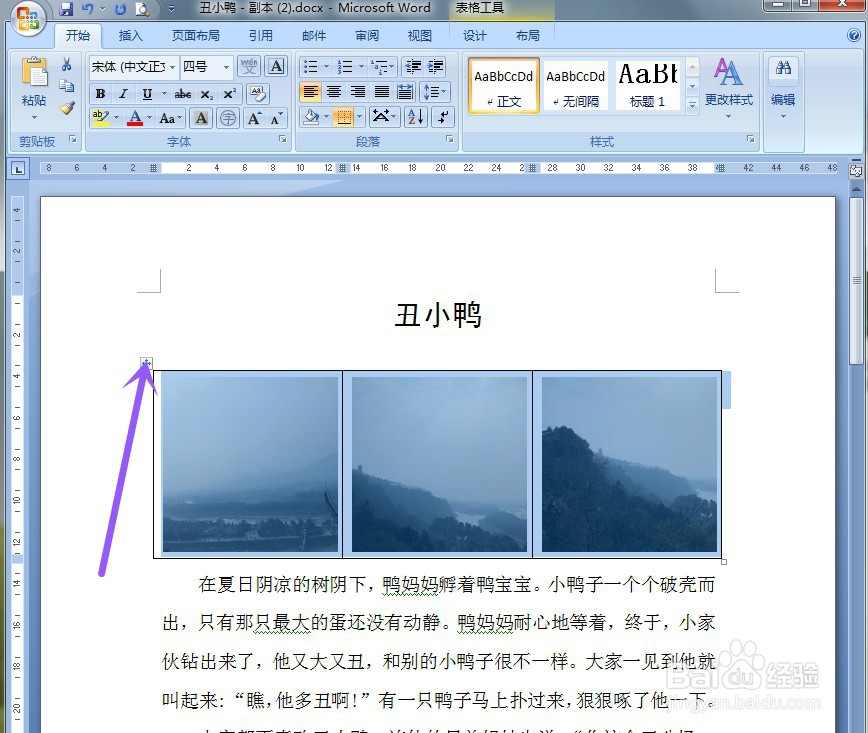Switch to the 插入 ribbon tab
Screen dimensions: 868x733
tap(131, 35)
